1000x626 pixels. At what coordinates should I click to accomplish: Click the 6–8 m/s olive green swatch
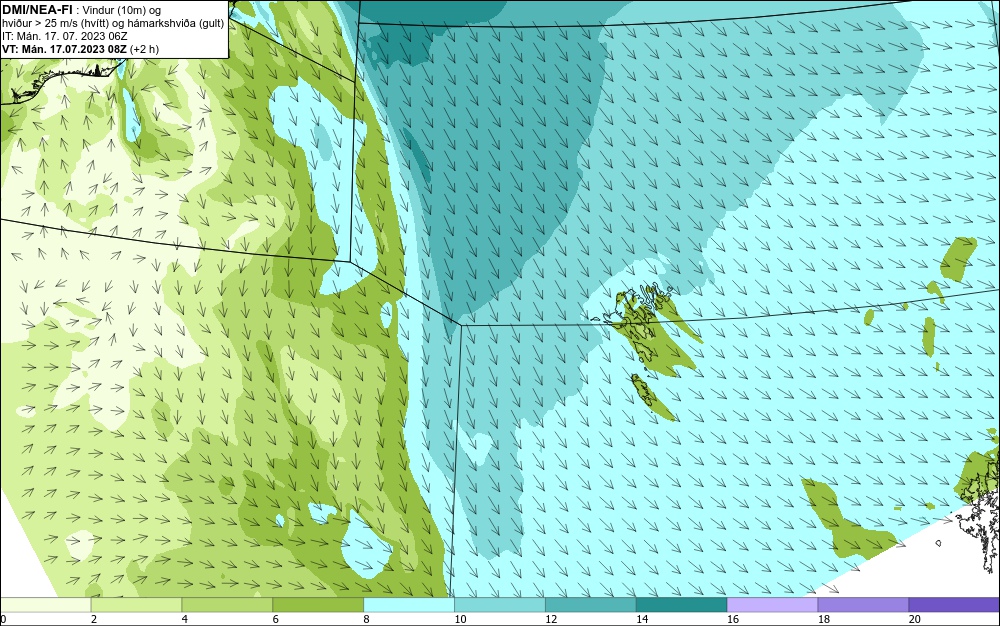tap(318, 604)
